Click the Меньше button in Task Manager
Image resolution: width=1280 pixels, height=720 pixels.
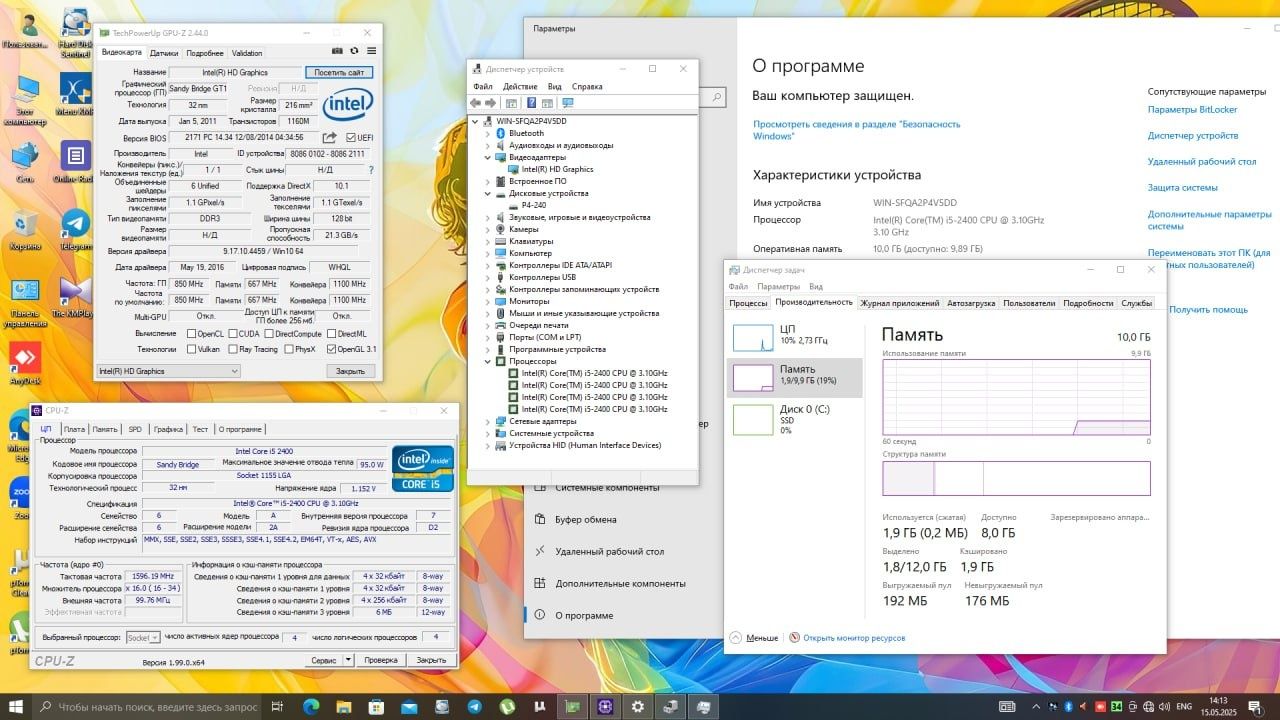(754, 637)
